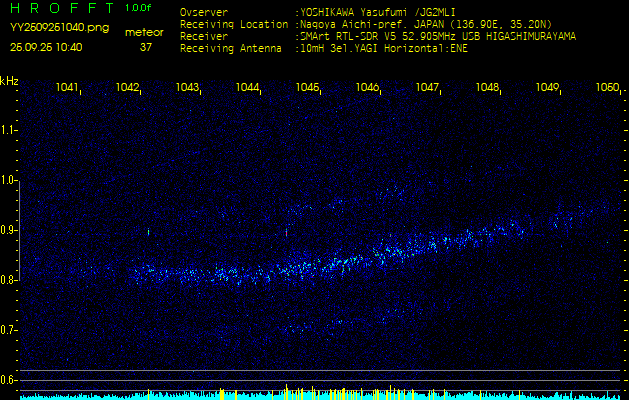The image size is (629, 400).
Task: Click the Ovserver label
Action: (x=204, y=12)
